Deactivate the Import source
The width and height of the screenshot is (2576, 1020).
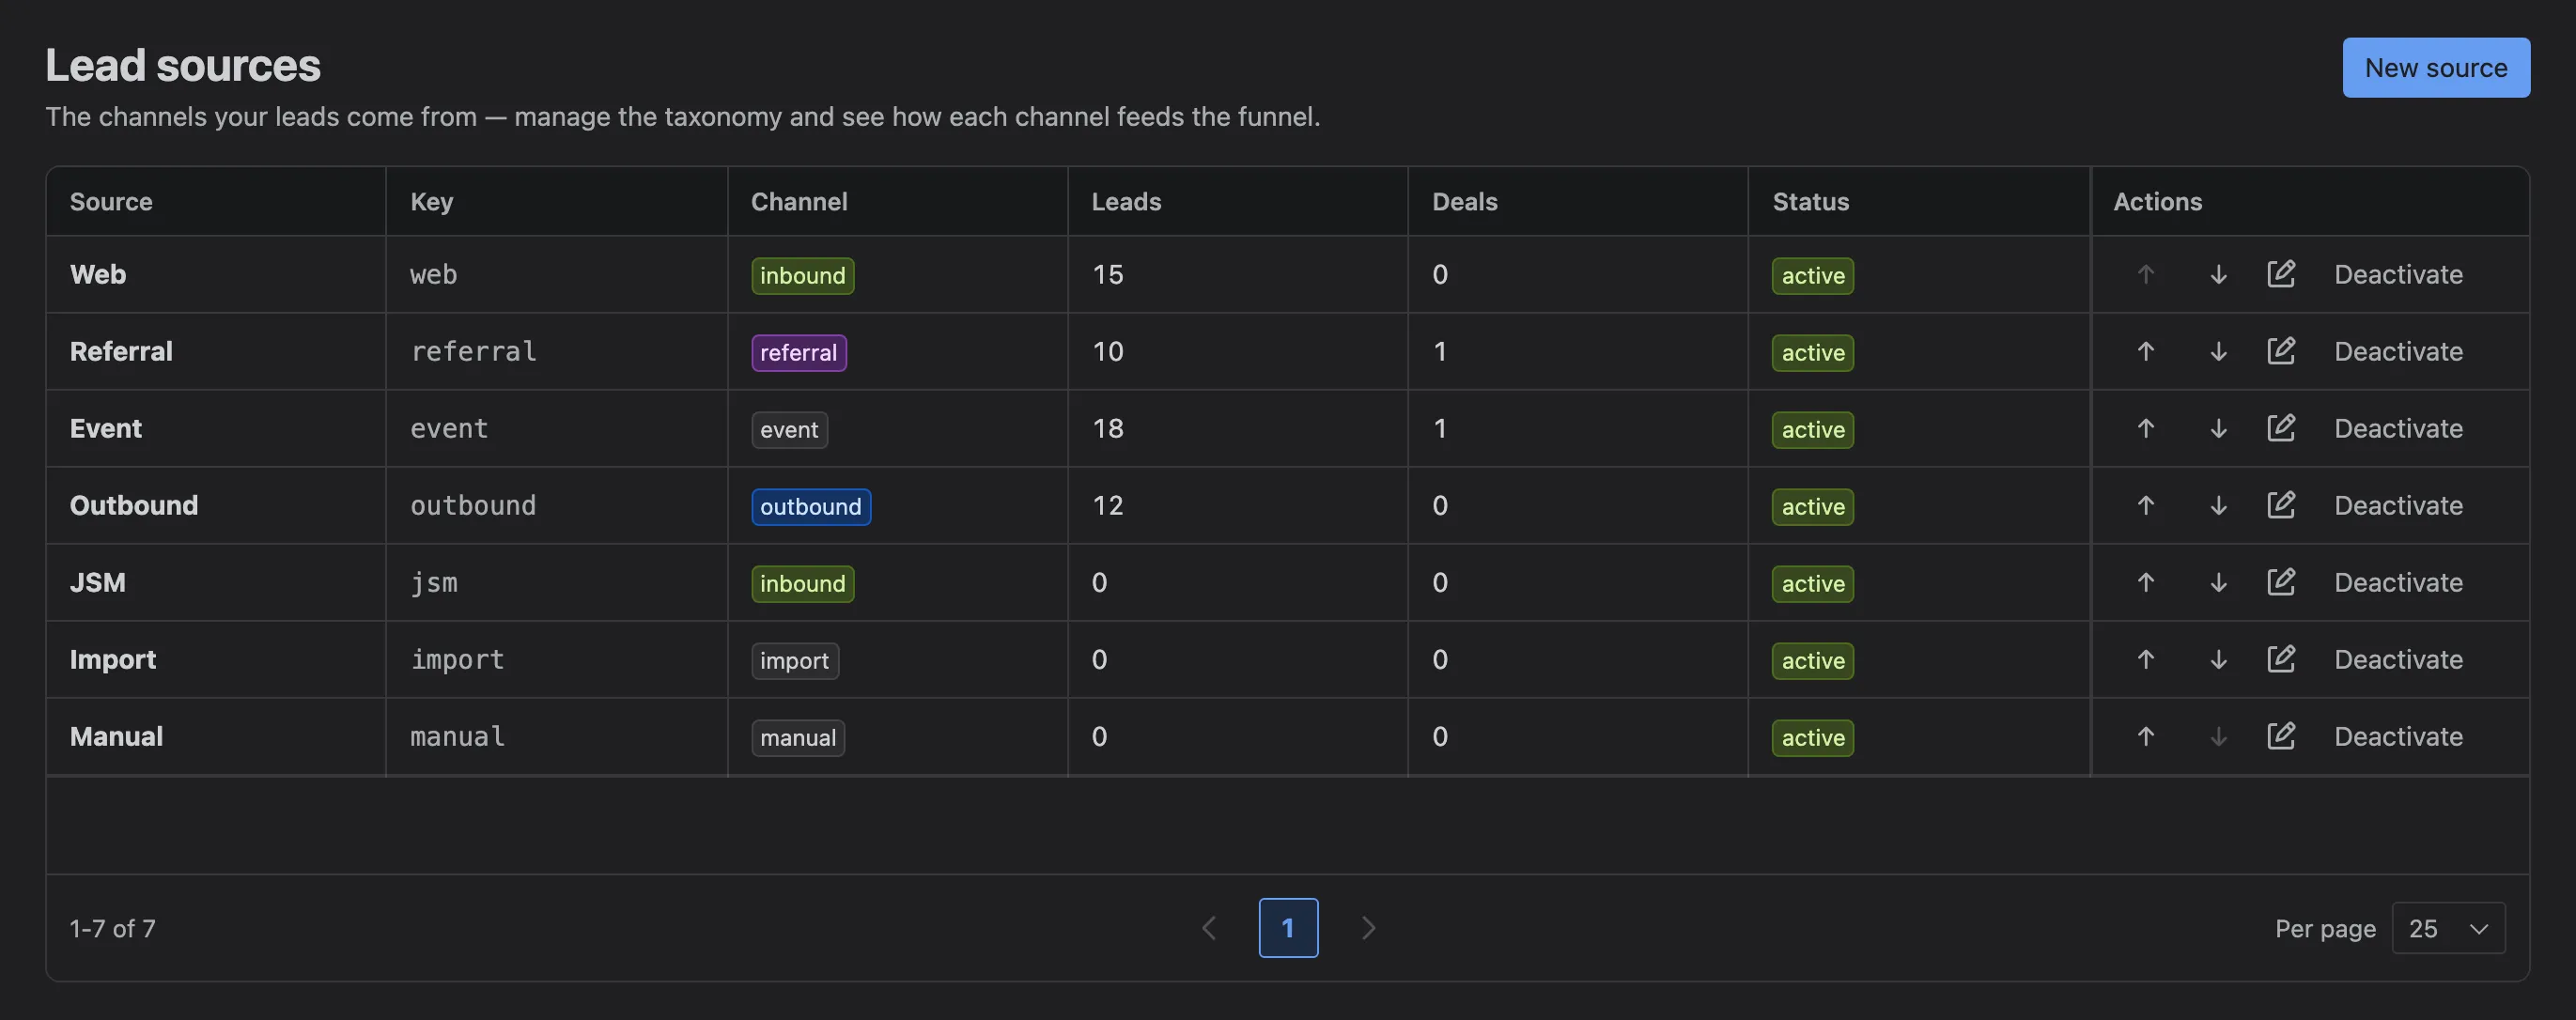point(2398,659)
